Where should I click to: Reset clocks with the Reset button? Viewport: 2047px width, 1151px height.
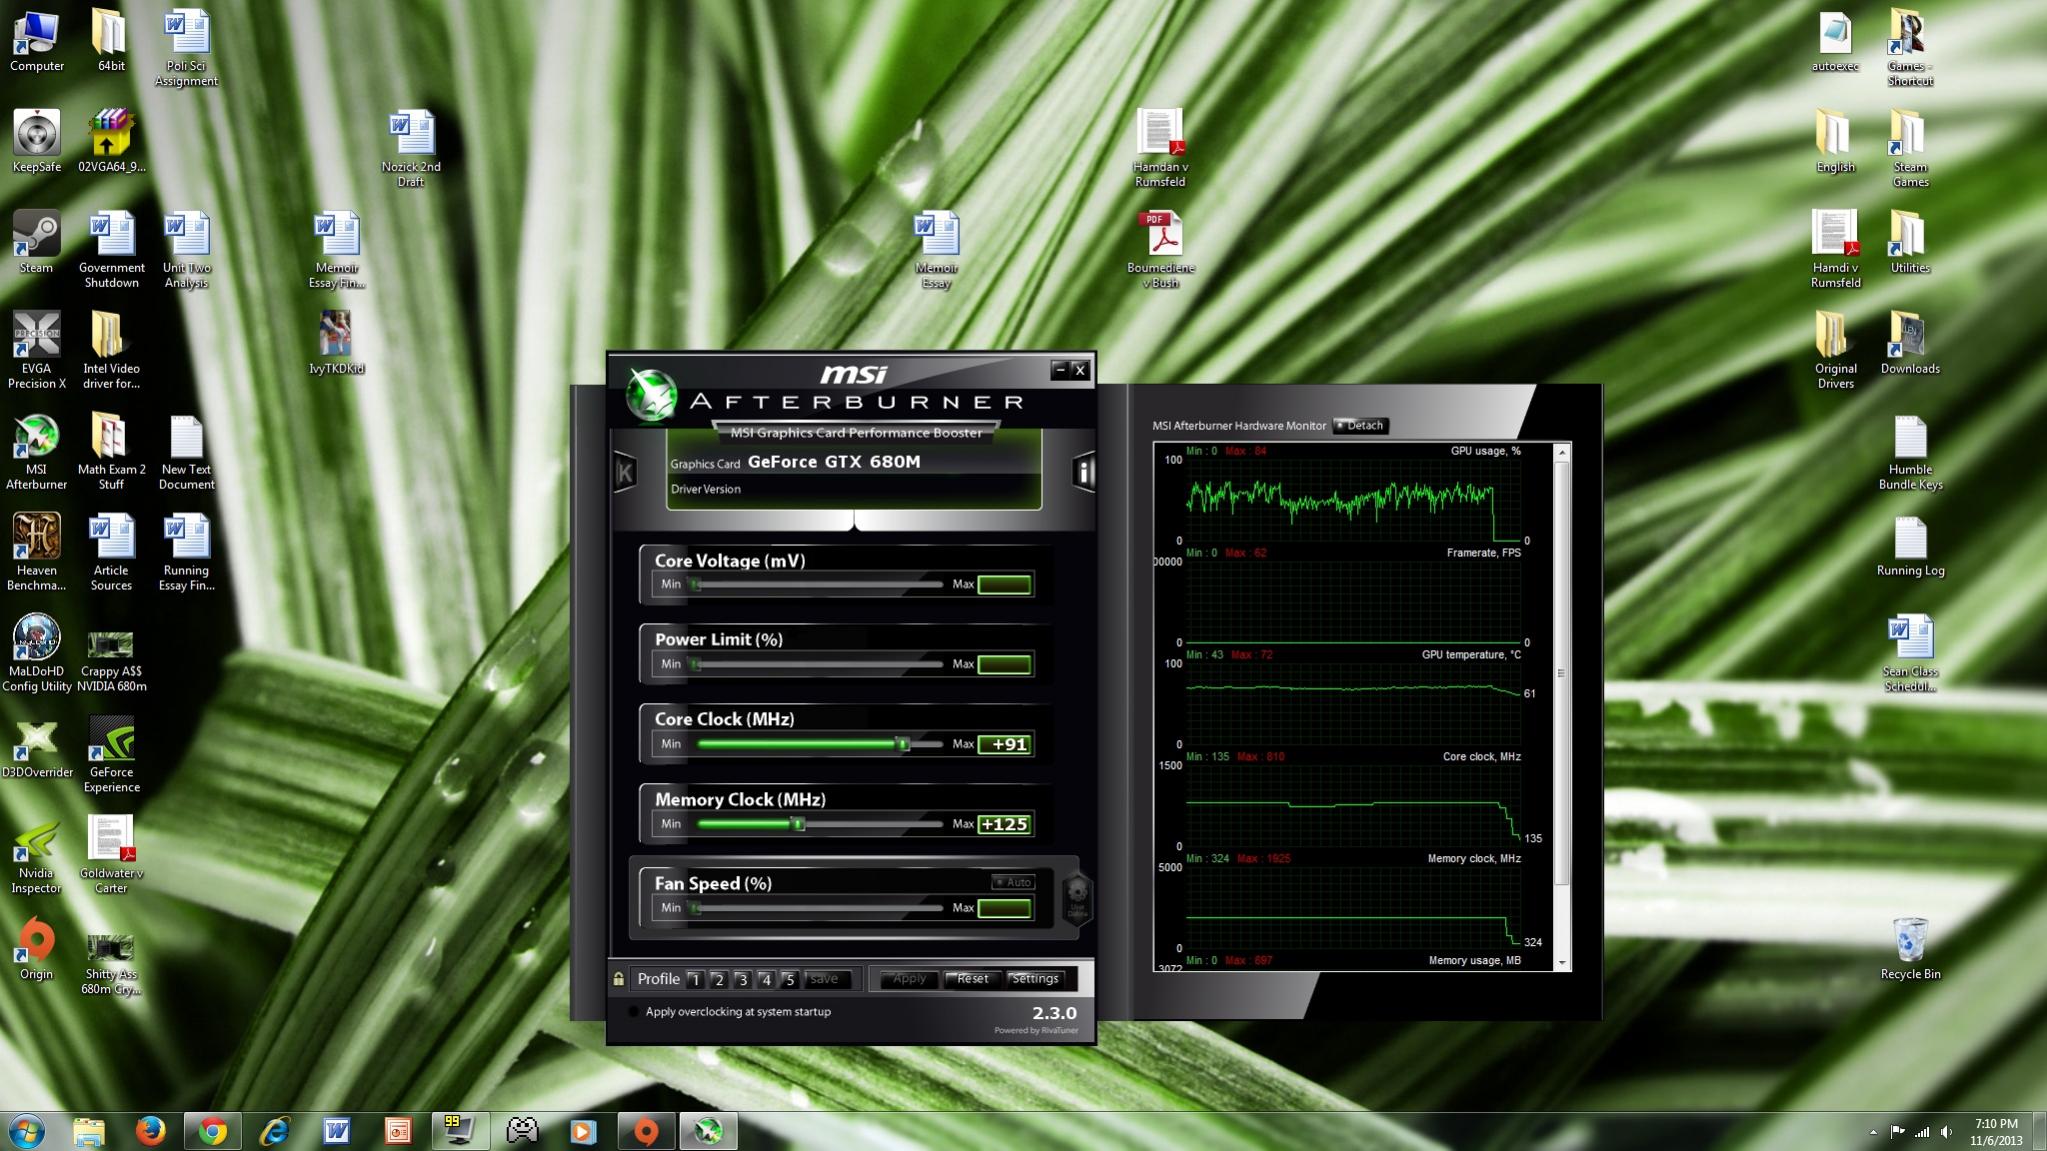pyautogui.click(x=972, y=979)
